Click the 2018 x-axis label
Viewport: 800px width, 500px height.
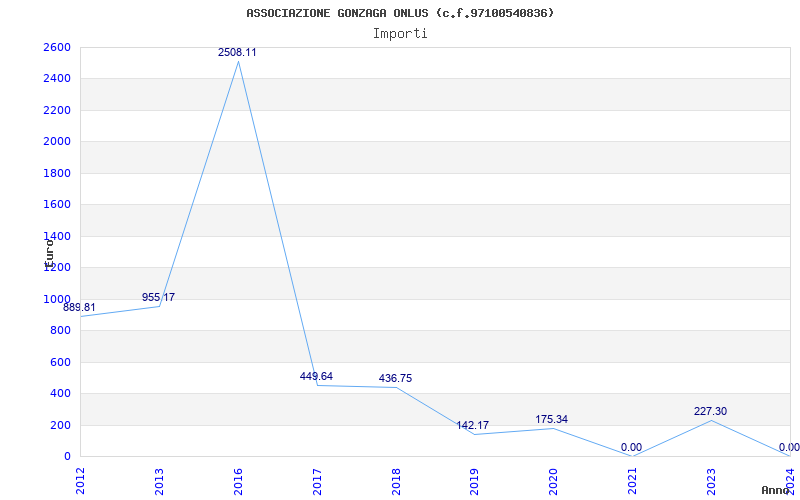coord(396,481)
